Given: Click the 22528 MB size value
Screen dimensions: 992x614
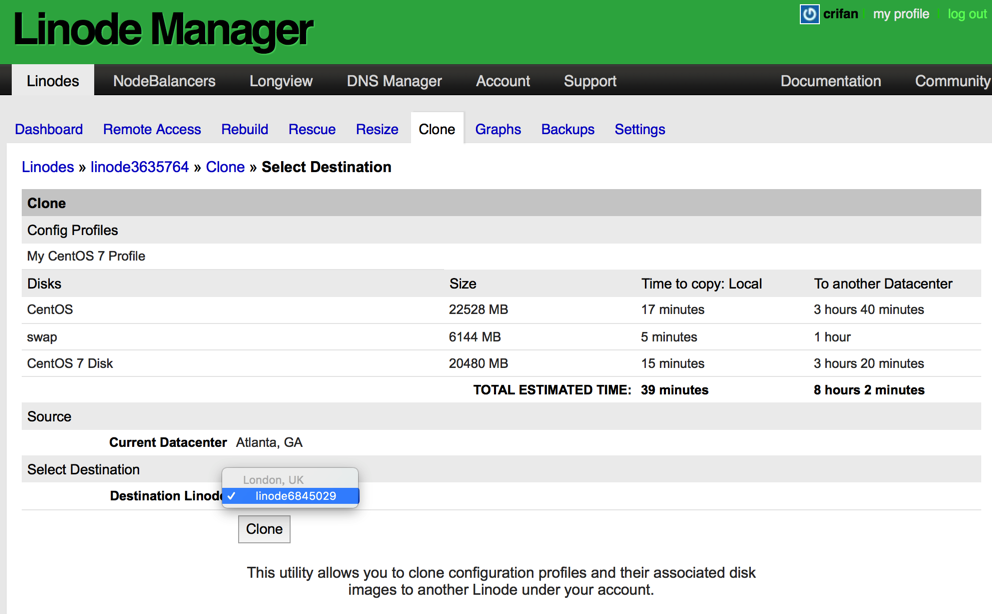Looking at the screenshot, I should click(x=478, y=309).
